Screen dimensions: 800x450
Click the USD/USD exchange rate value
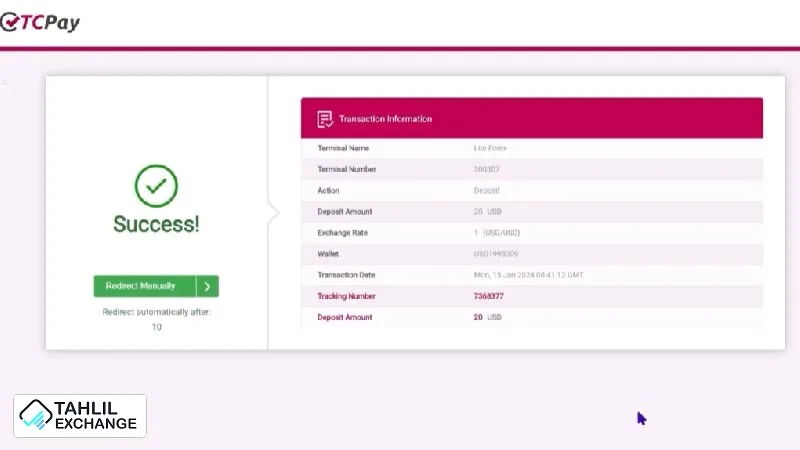[497, 232]
